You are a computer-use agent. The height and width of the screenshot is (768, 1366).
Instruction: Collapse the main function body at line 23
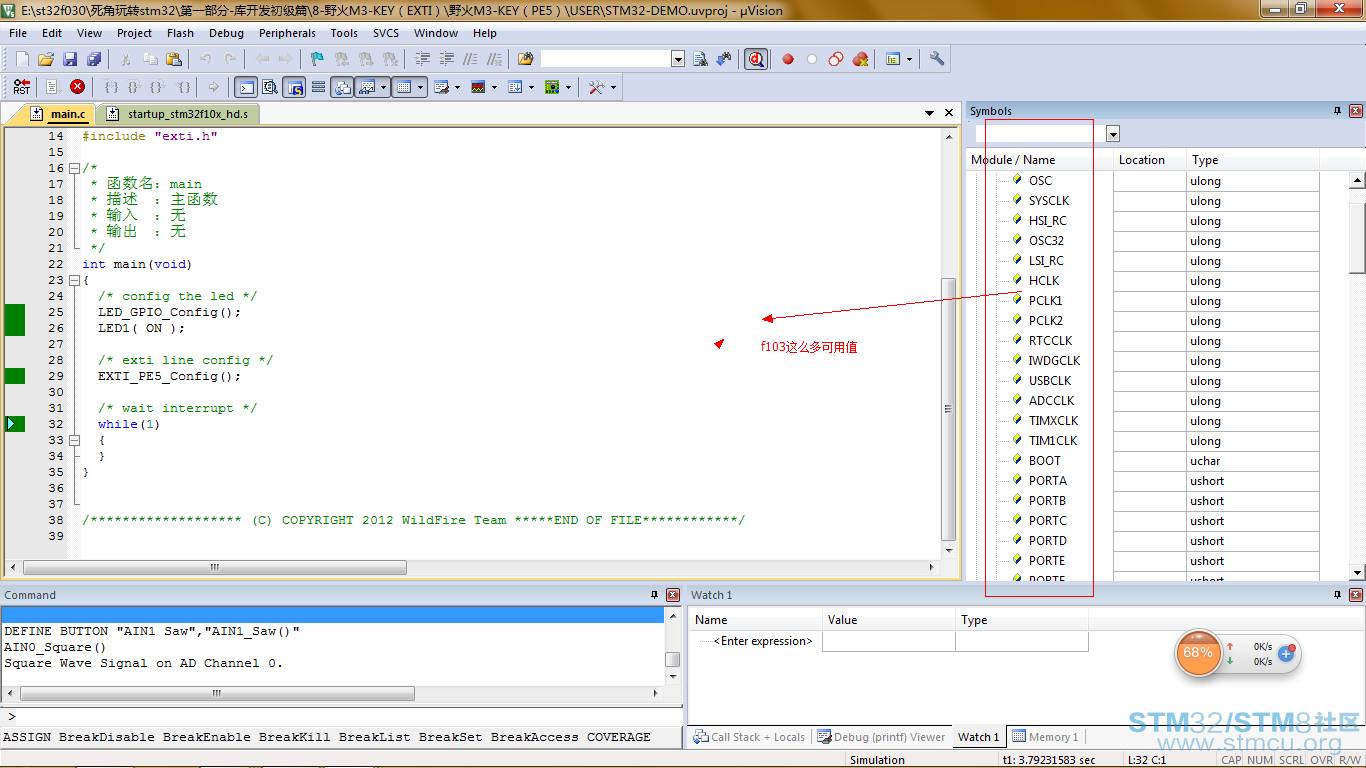[x=74, y=280]
